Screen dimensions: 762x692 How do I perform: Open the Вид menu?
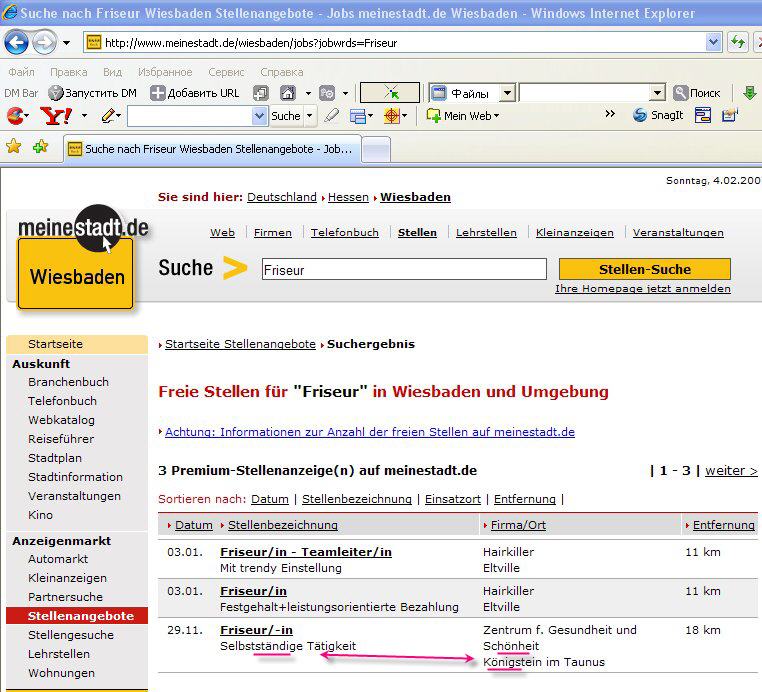(x=112, y=72)
